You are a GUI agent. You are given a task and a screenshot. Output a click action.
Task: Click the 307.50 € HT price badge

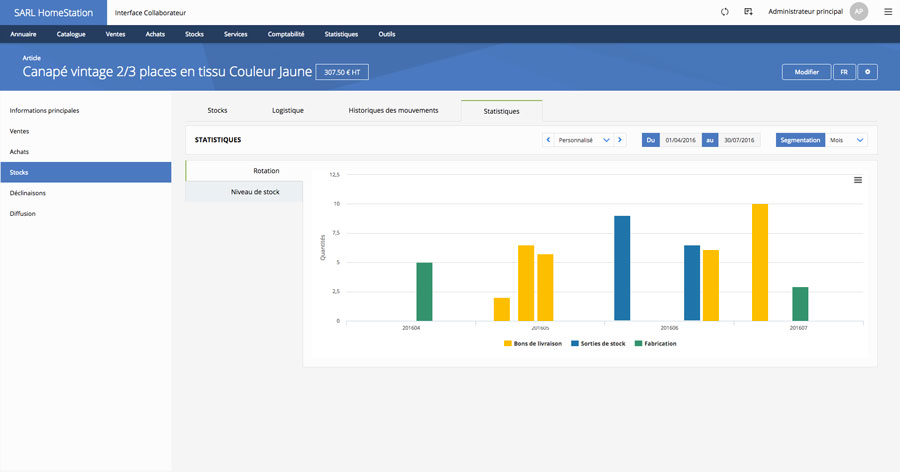coord(342,72)
